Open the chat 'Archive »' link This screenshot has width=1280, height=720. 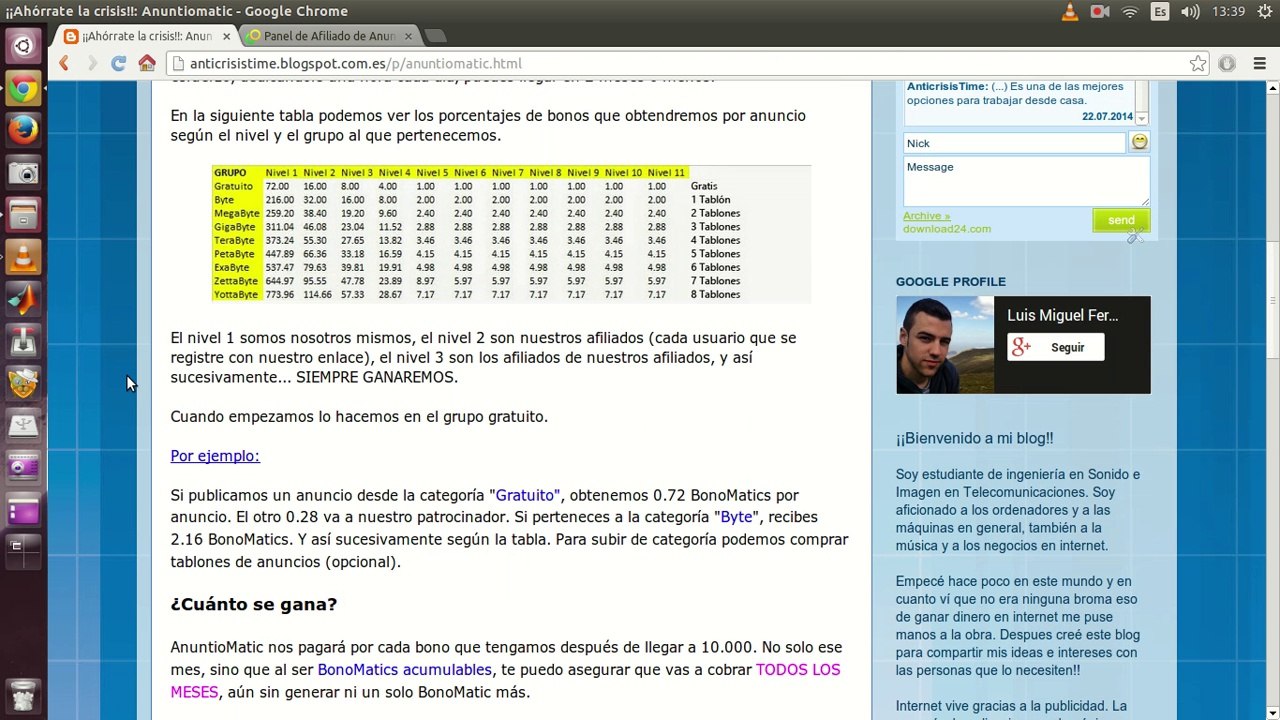(927, 216)
